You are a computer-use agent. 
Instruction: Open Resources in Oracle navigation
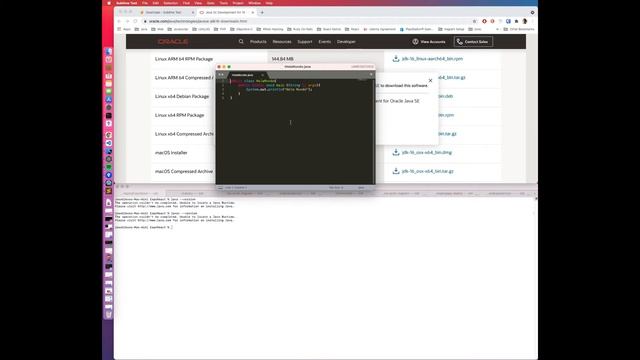(282, 42)
